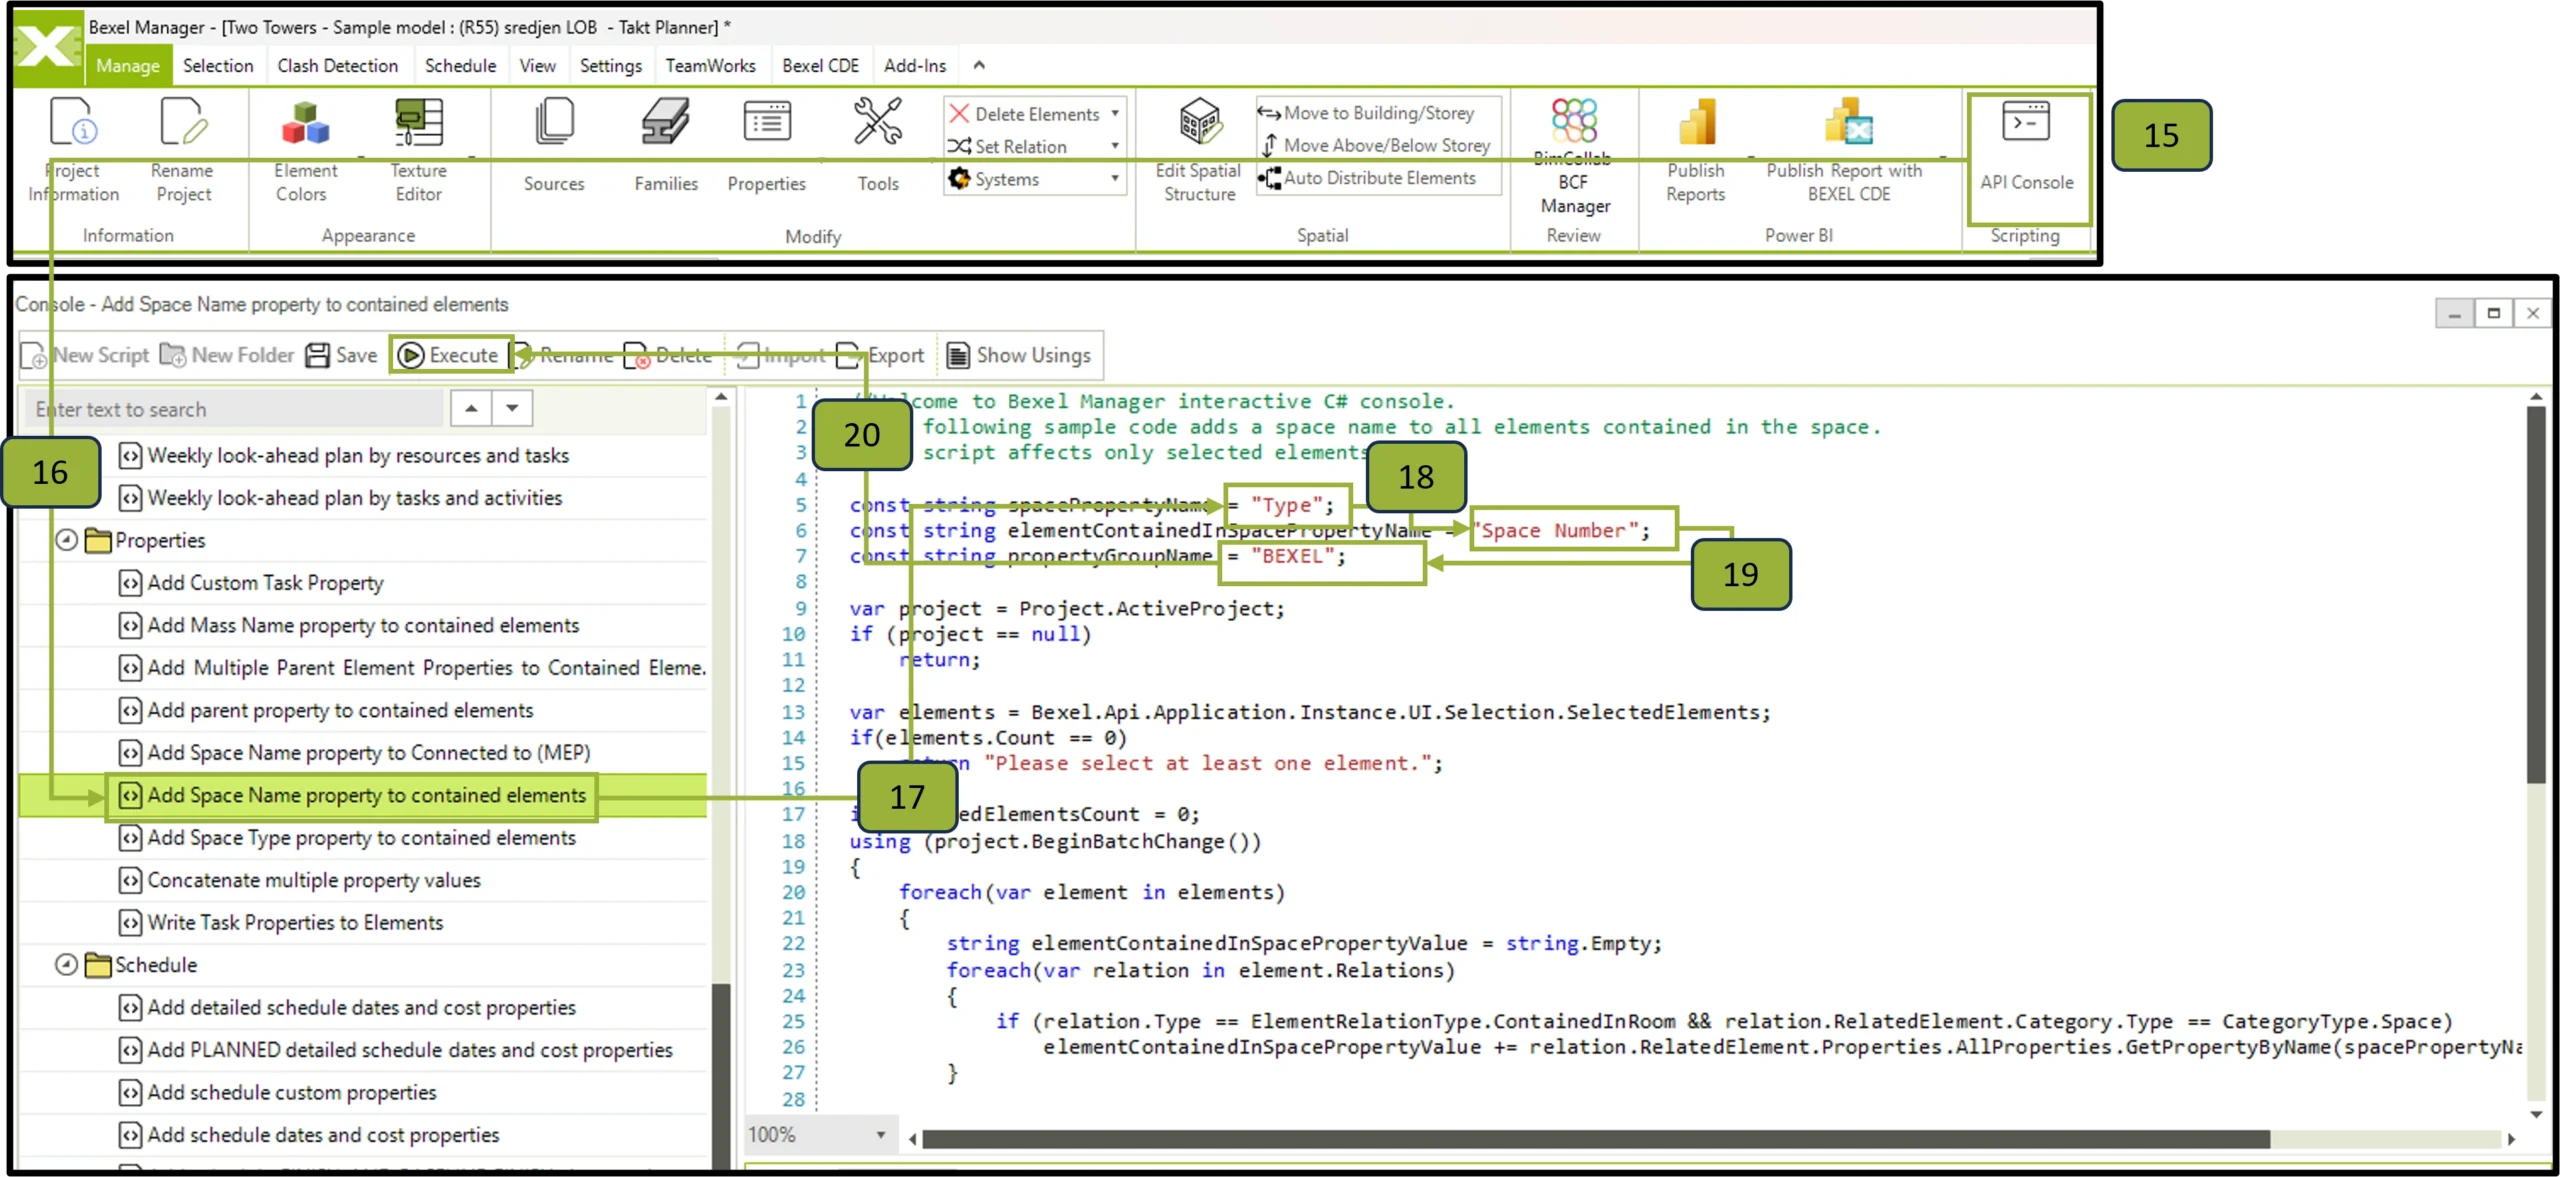Click the code editor horizontal scrollbar
This screenshot has width=2560, height=1177.
tap(1595, 1138)
